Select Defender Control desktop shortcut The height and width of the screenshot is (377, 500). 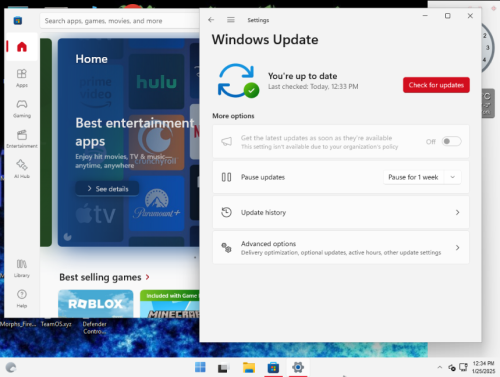[94, 327]
